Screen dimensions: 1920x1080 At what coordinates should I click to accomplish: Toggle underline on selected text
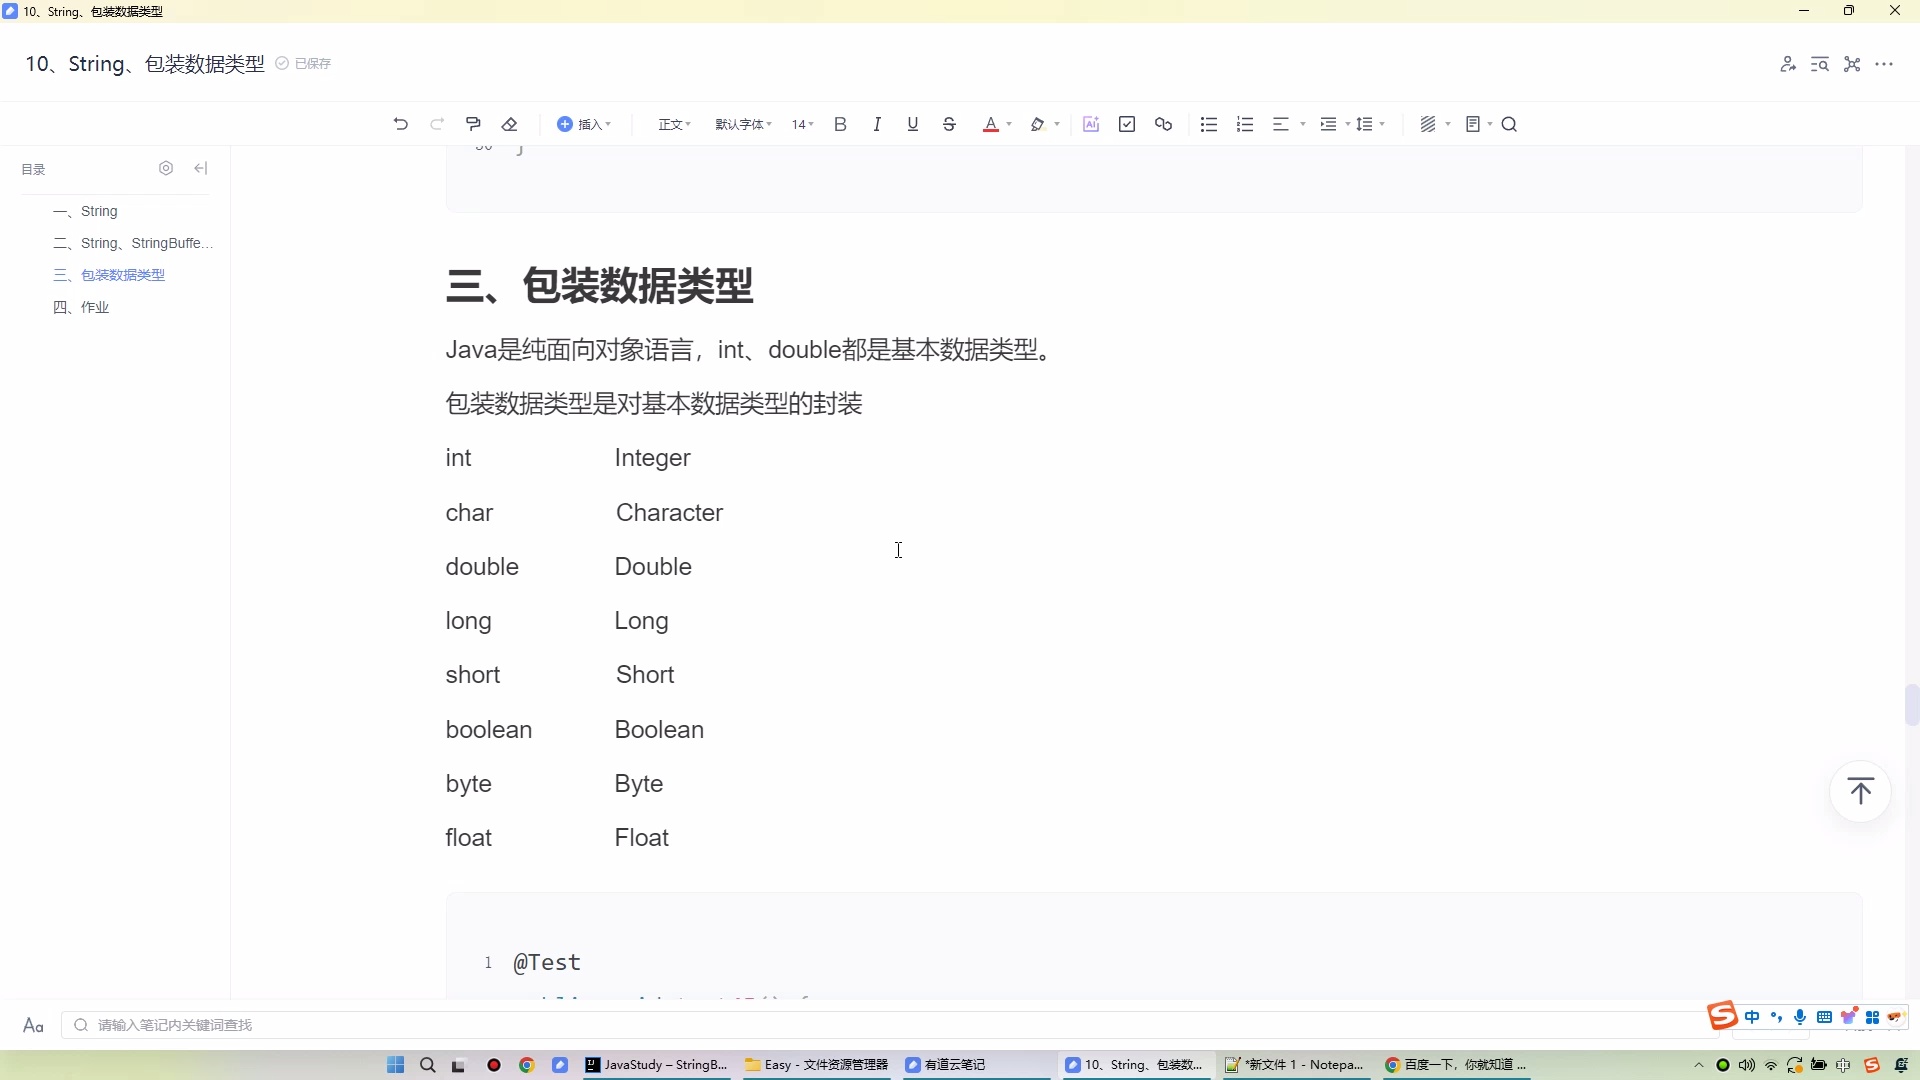(912, 123)
